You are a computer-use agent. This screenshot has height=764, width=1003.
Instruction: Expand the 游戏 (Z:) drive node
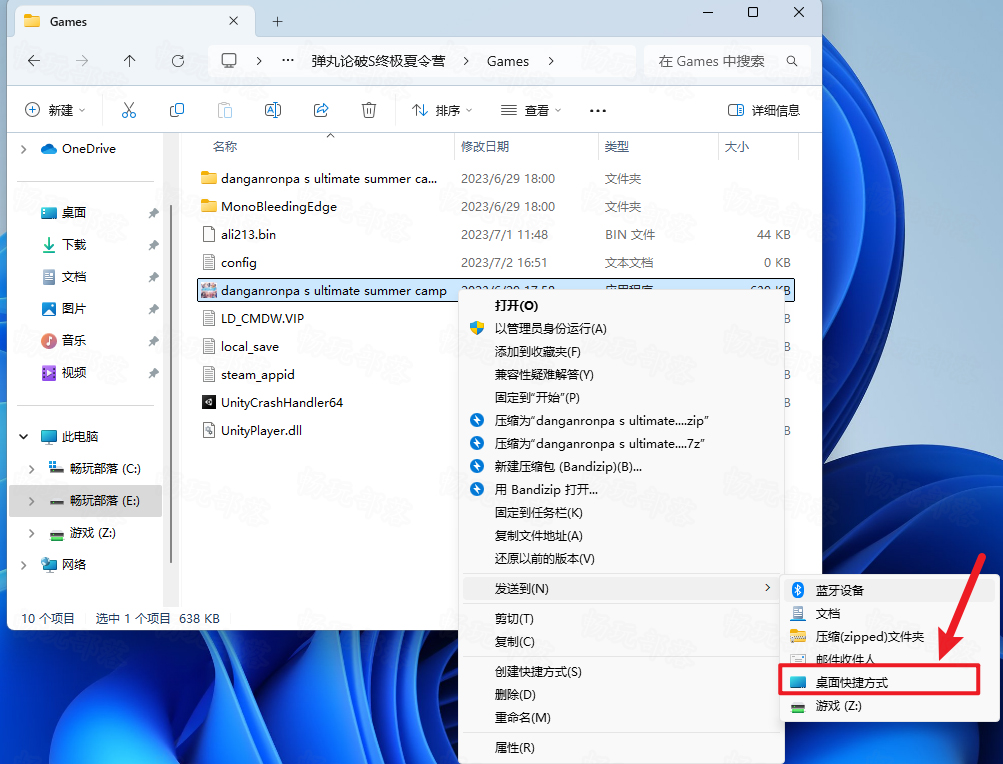[31, 533]
